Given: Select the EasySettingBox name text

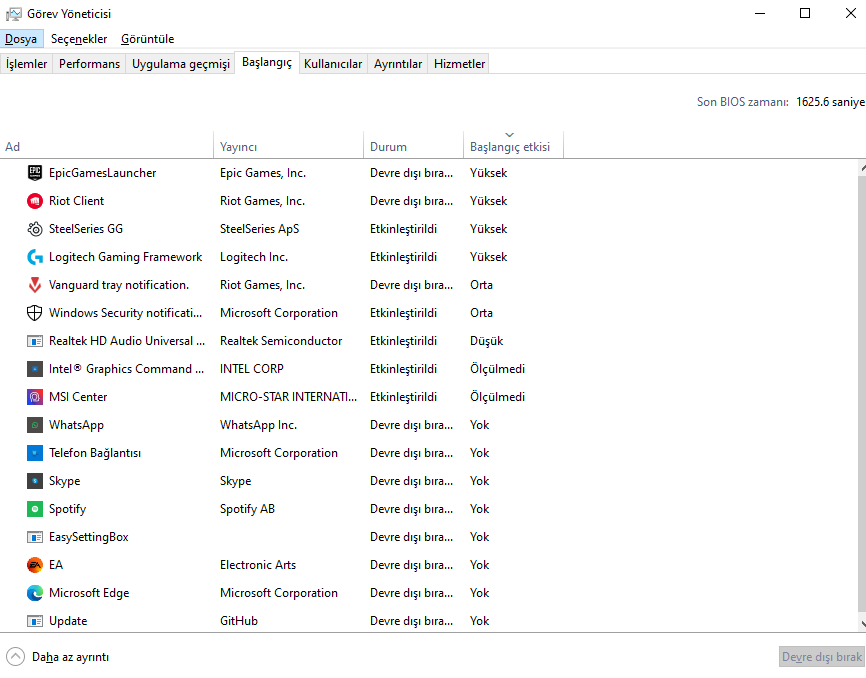Looking at the screenshot, I should click(88, 537).
